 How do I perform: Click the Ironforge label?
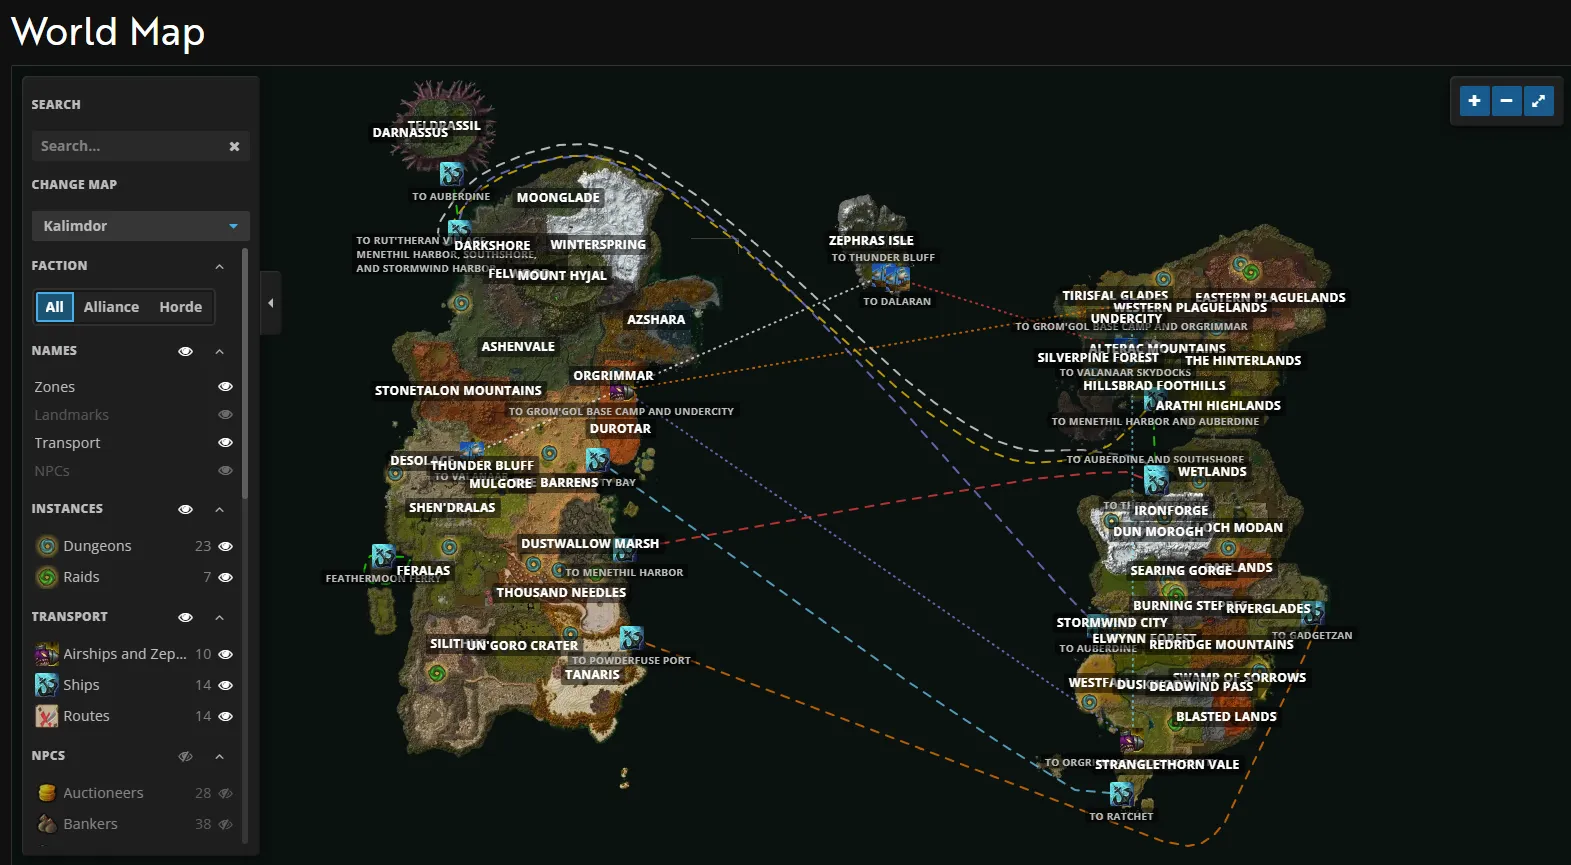click(x=1171, y=510)
